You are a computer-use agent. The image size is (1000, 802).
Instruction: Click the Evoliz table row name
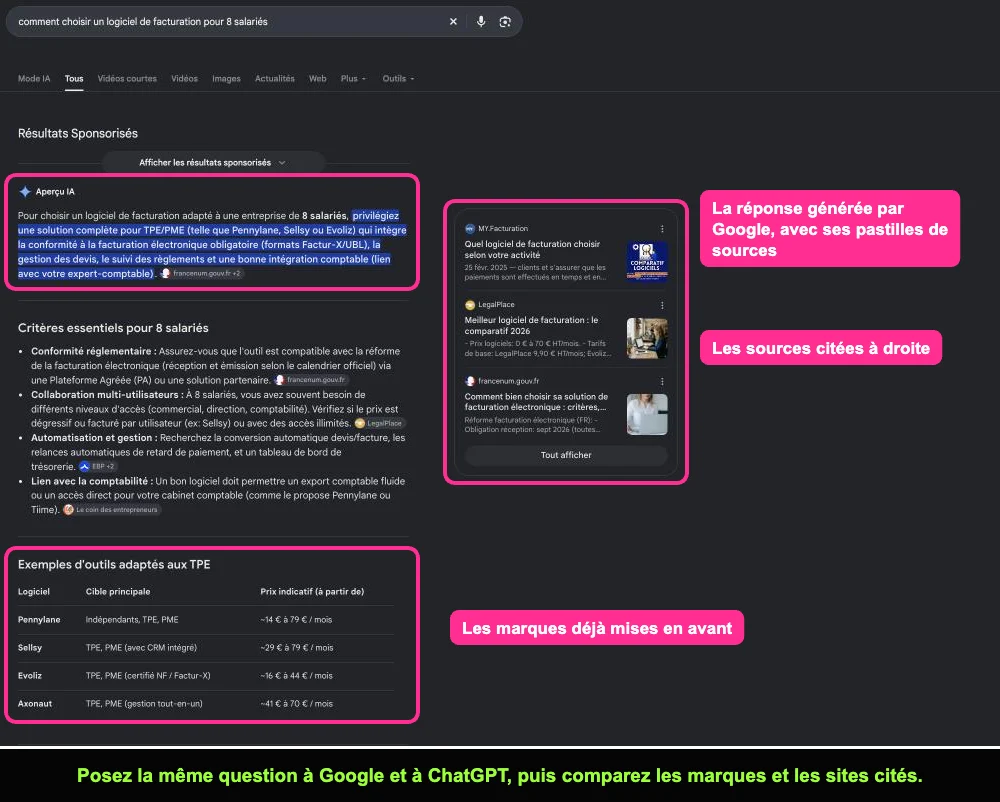click(x=30, y=676)
